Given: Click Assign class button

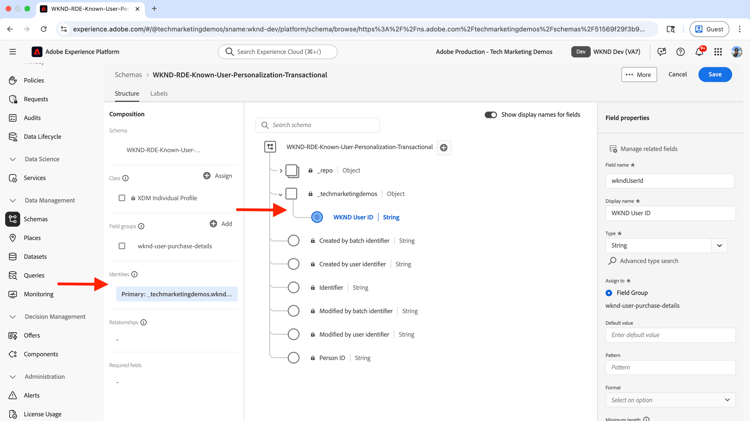Looking at the screenshot, I should 218,176.
